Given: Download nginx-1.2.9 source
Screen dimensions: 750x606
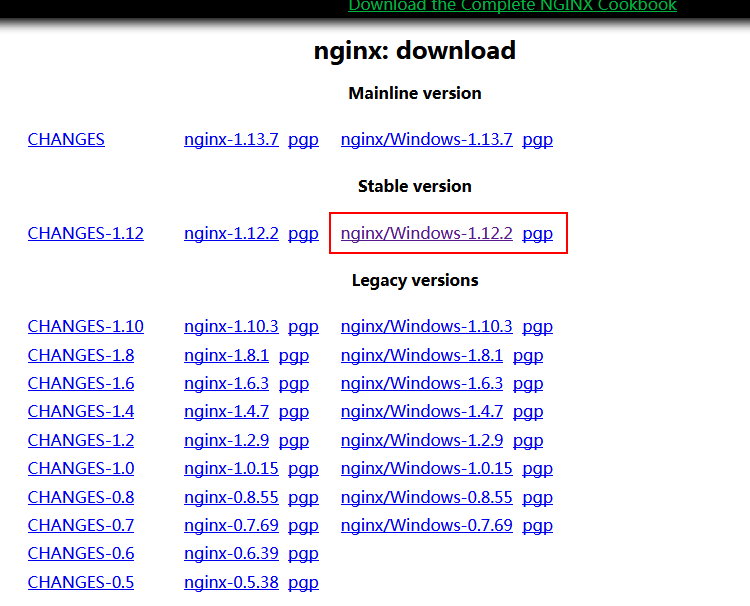Looking at the screenshot, I should point(226,441).
